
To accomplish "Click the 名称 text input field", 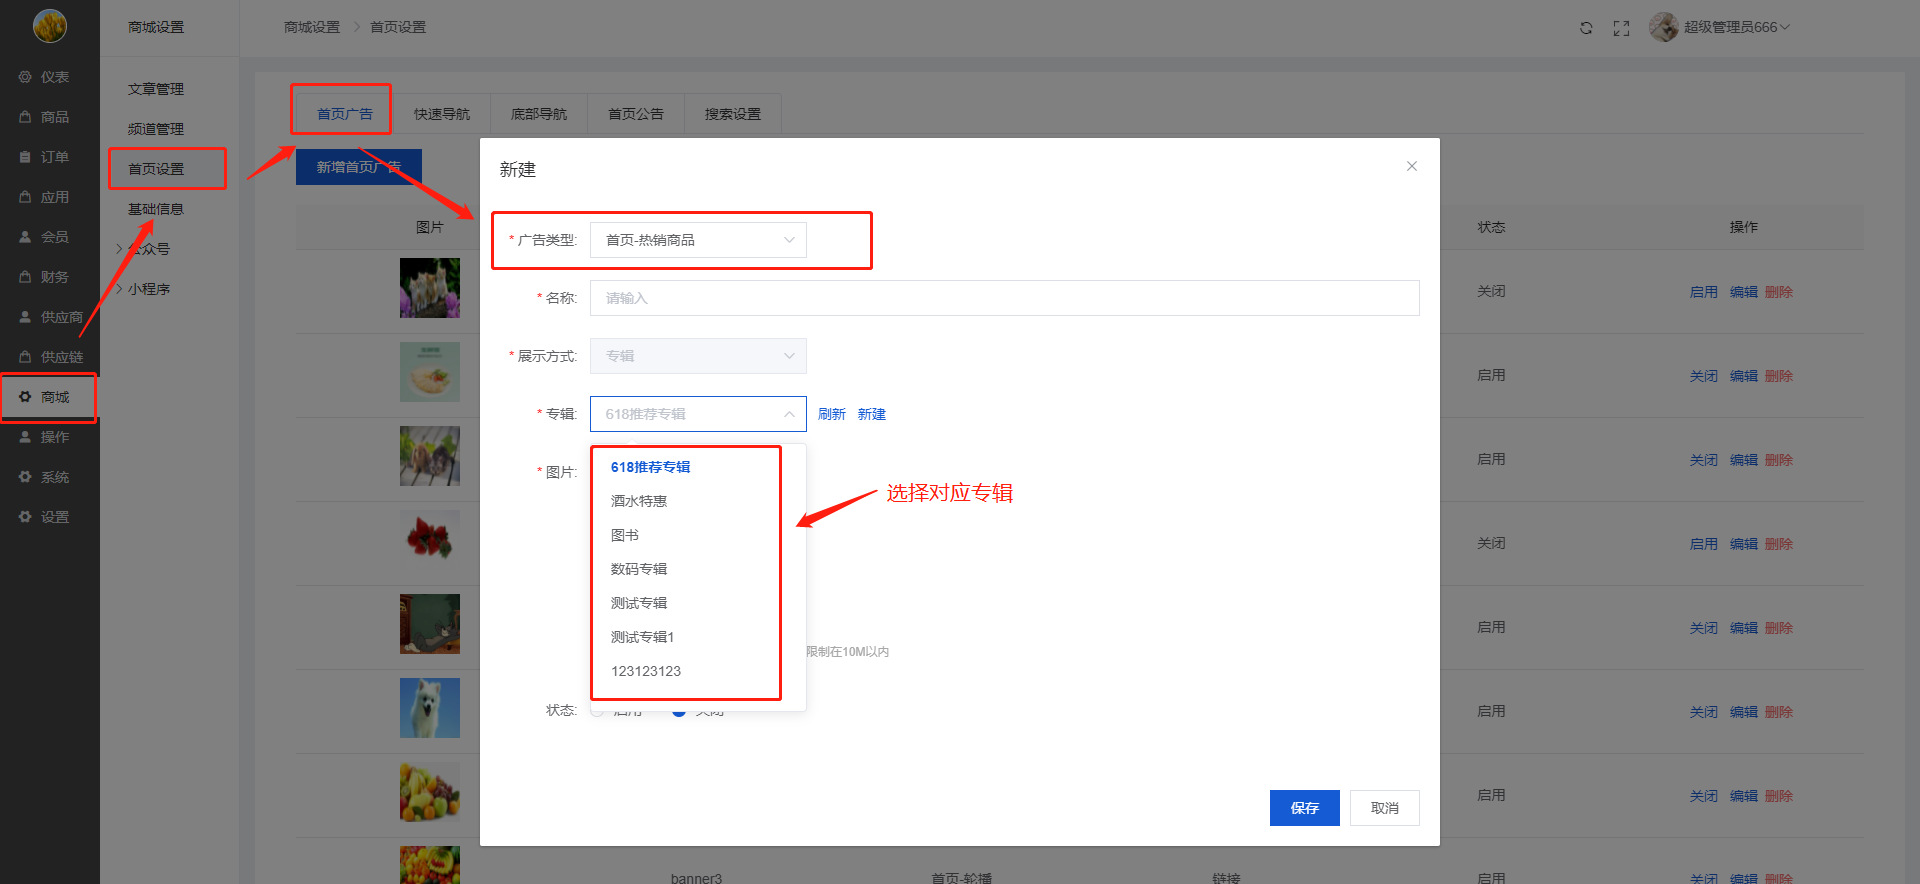I will click(1004, 298).
